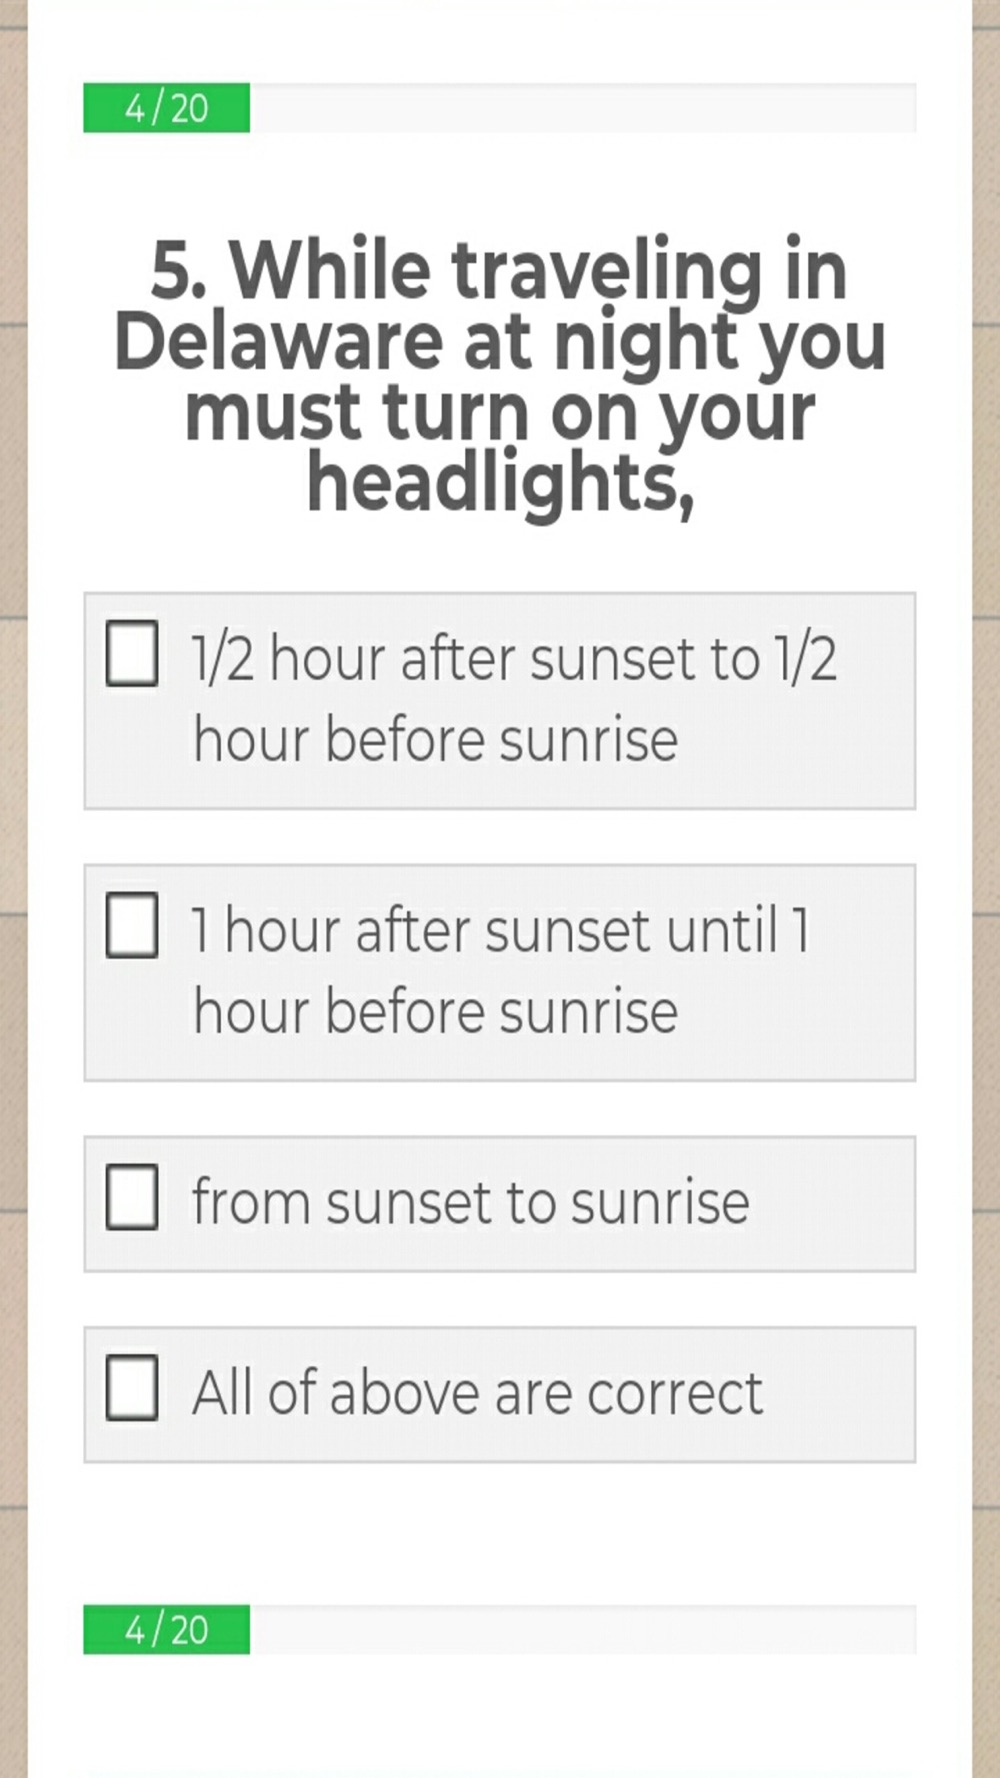The height and width of the screenshot is (1778, 1000).
Task: Click the unfilled gray part of top progress bar
Action: pyautogui.click(x=583, y=108)
